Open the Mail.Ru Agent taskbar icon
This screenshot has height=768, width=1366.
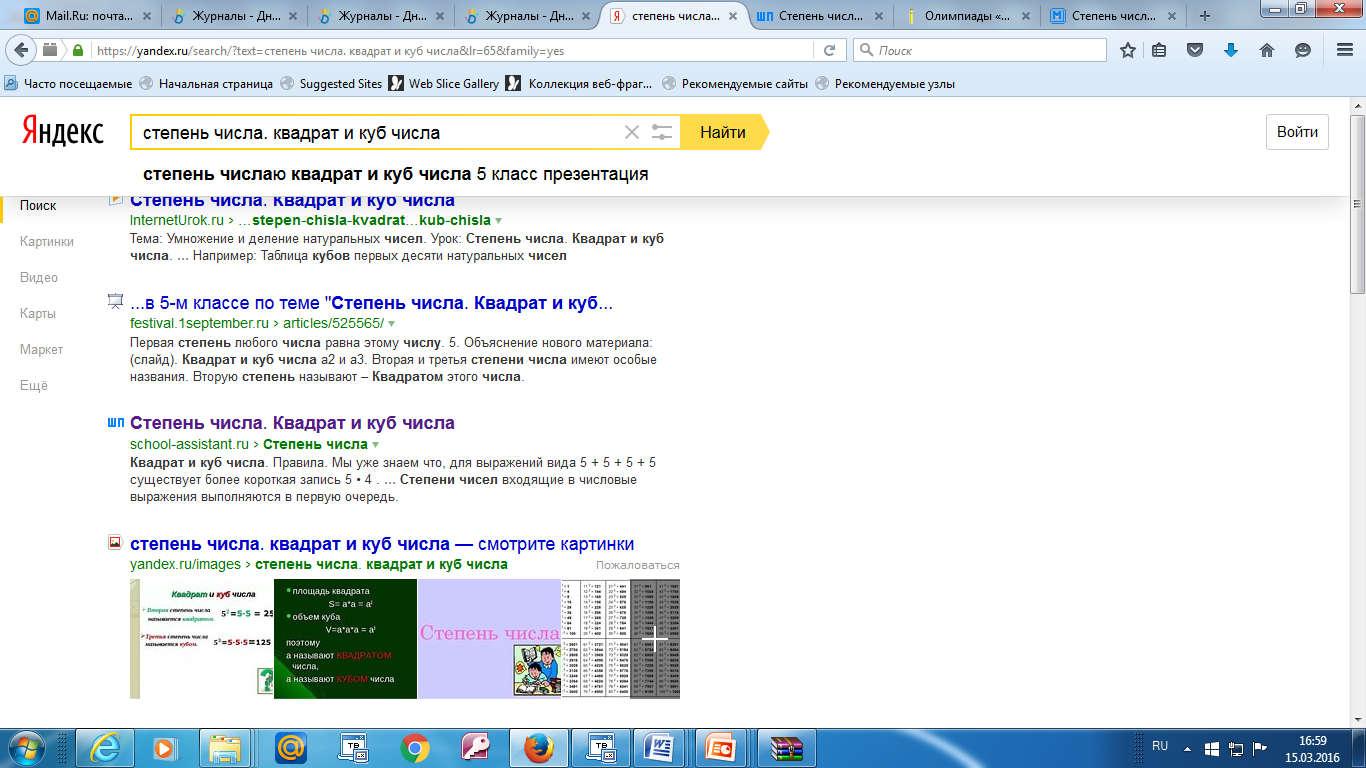(x=290, y=747)
